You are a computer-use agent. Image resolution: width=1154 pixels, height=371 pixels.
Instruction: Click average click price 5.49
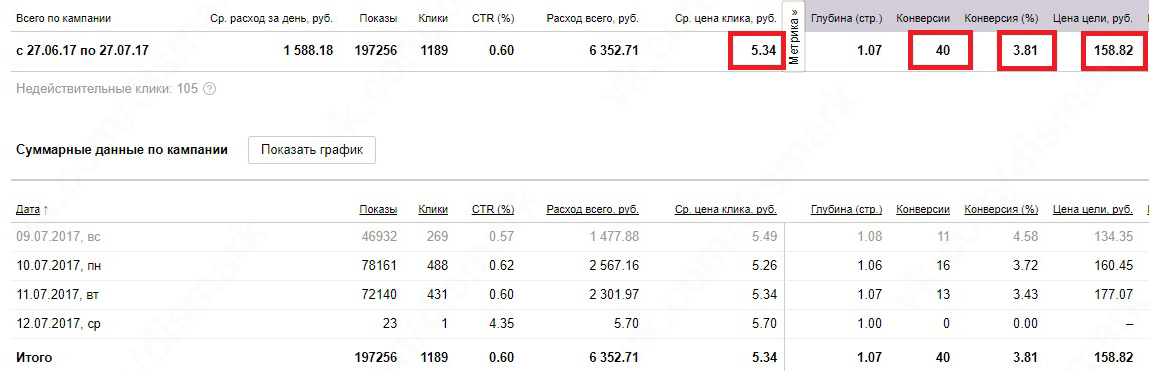[x=765, y=237]
